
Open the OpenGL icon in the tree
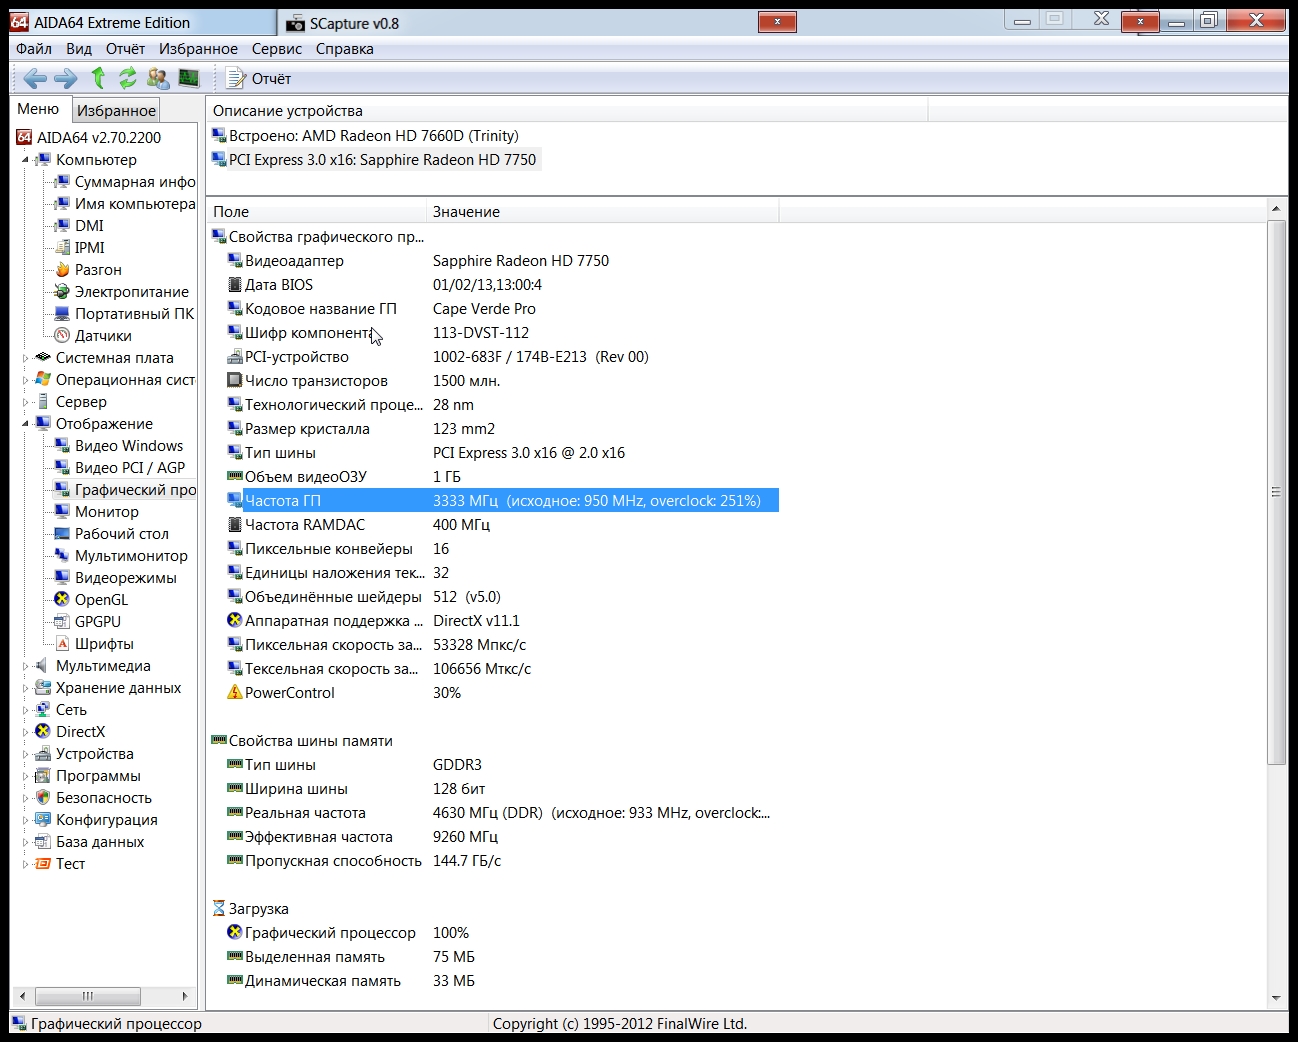(x=62, y=599)
